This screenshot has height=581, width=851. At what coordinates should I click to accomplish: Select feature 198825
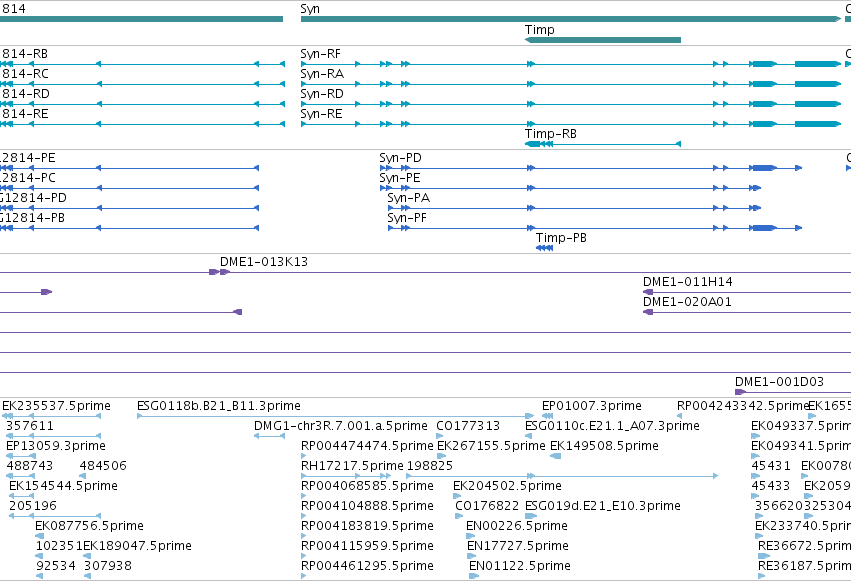point(430,466)
